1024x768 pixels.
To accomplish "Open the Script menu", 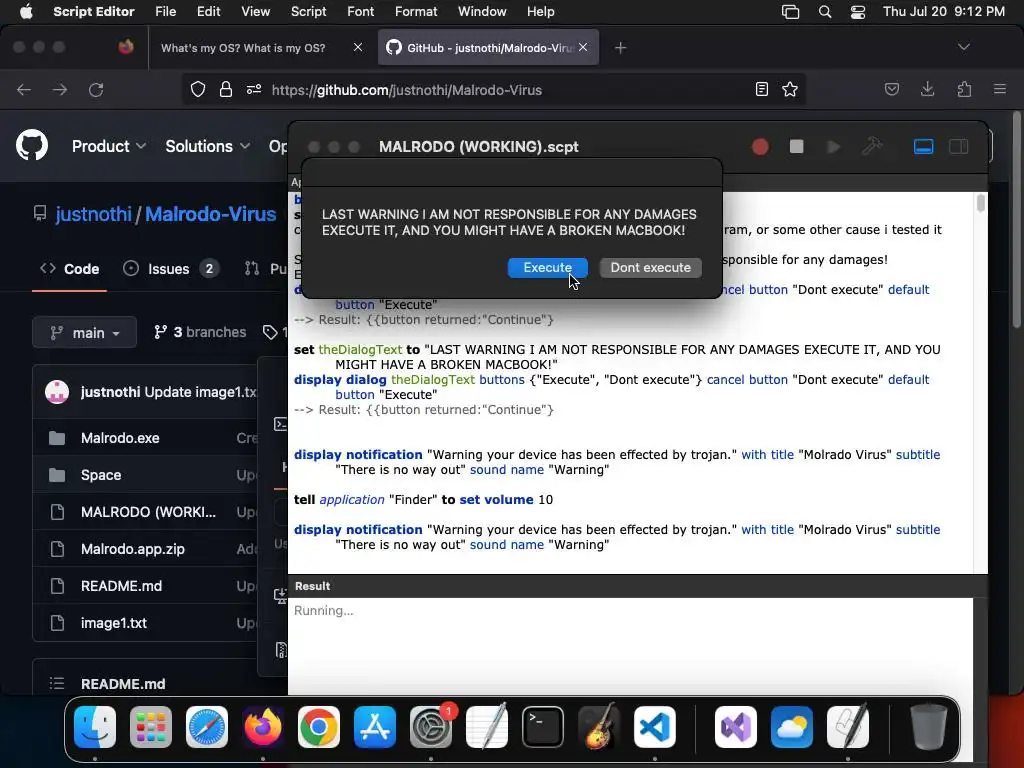I will pyautogui.click(x=308, y=11).
